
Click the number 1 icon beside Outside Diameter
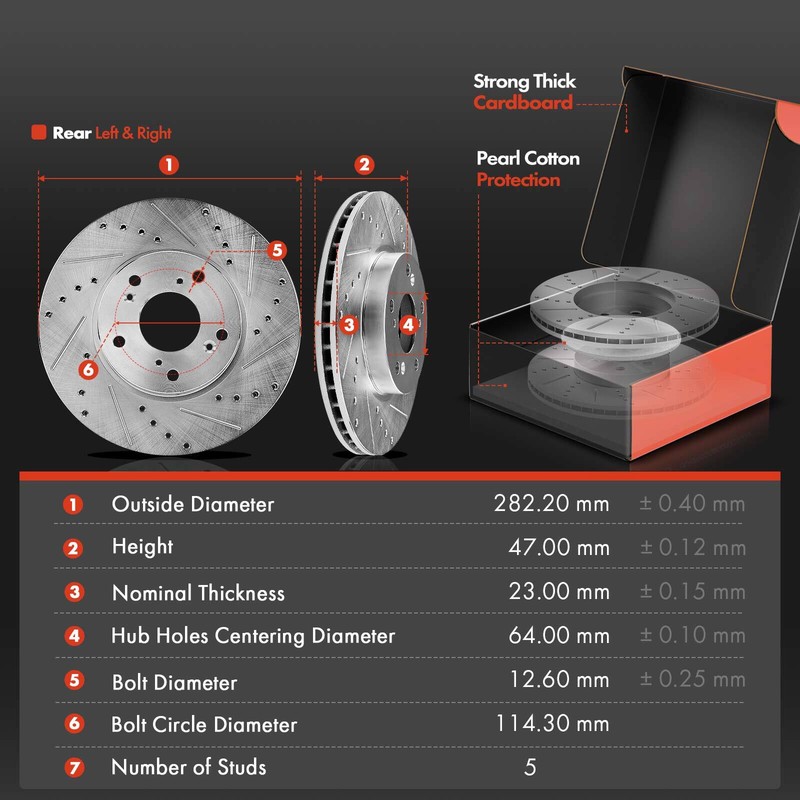[x=73, y=505]
